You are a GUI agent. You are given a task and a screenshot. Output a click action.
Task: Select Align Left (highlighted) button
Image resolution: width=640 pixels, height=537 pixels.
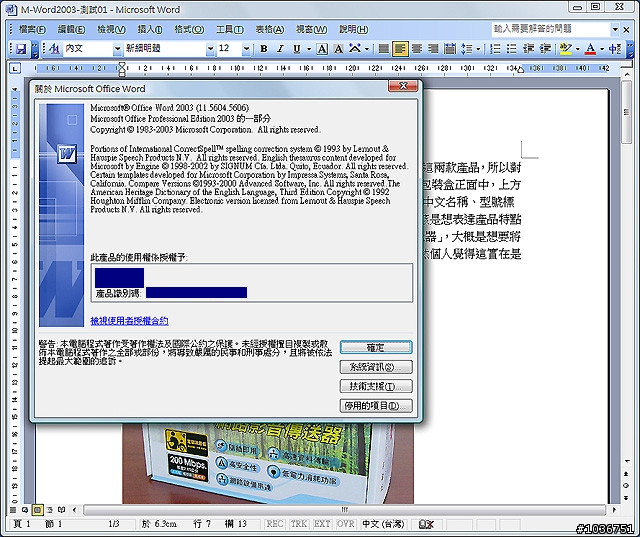click(x=400, y=49)
